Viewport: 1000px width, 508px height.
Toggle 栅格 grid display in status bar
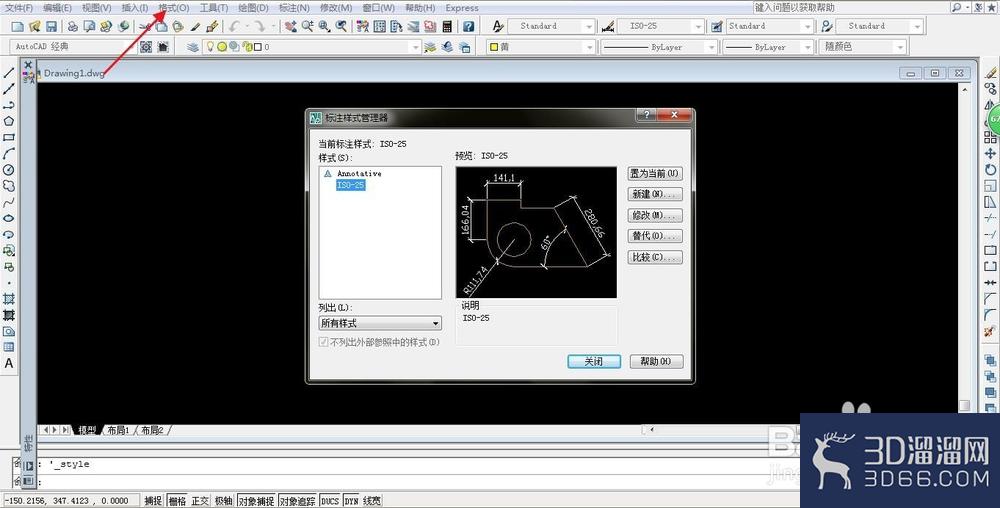[177, 501]
